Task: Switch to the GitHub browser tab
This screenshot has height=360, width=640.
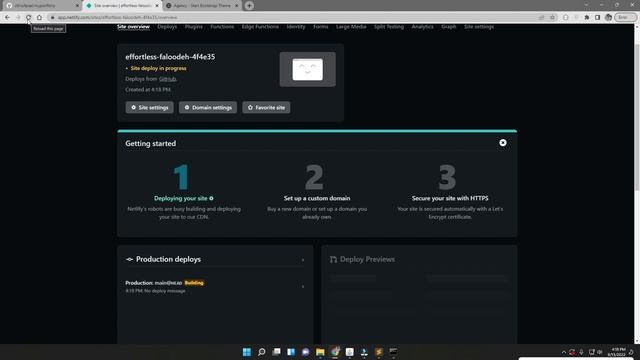Action: click(x=42, y=6)
